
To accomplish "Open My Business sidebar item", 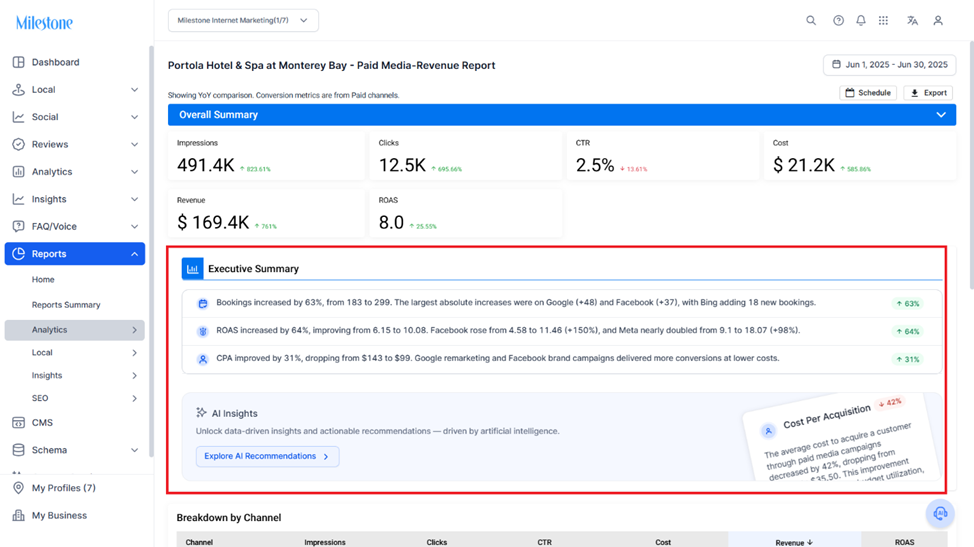I will [x=59, y=515].
